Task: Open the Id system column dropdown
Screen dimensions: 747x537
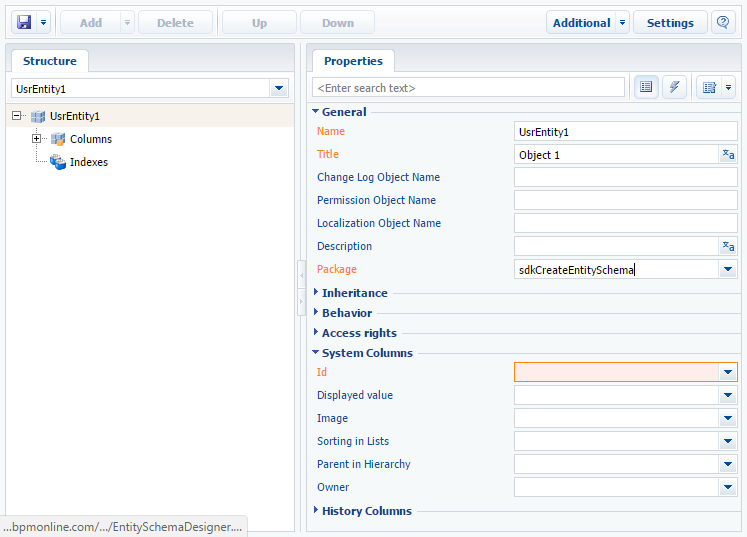Action: click(728, 372)
